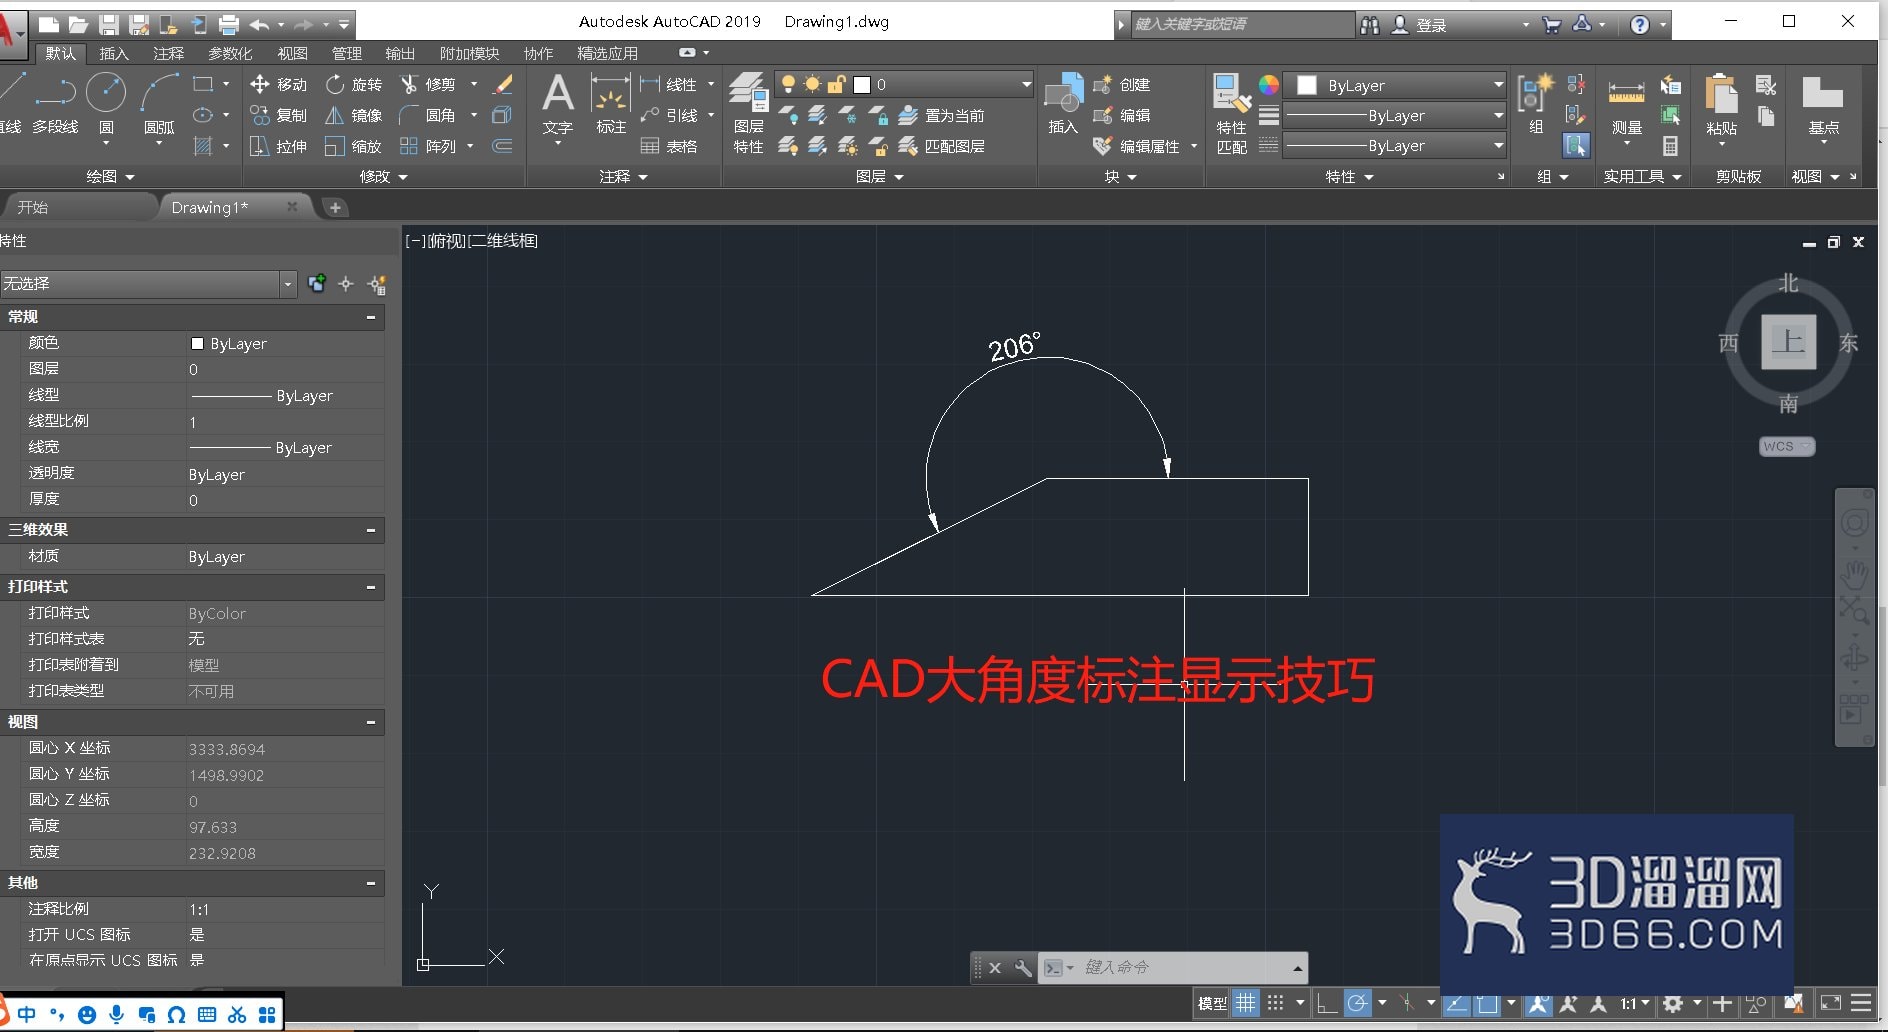Click the Hatch tool icon

coord(203,146)
